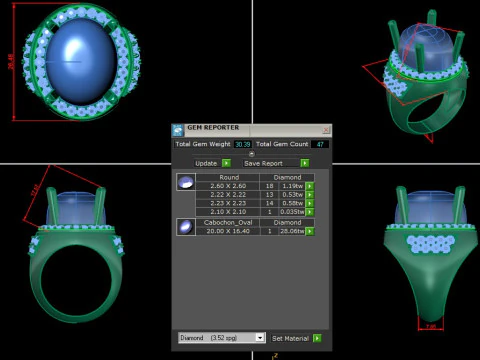
Task: Click the blue oval cabochon in top view
Action: pyautogui.click(x=82, y=61)
